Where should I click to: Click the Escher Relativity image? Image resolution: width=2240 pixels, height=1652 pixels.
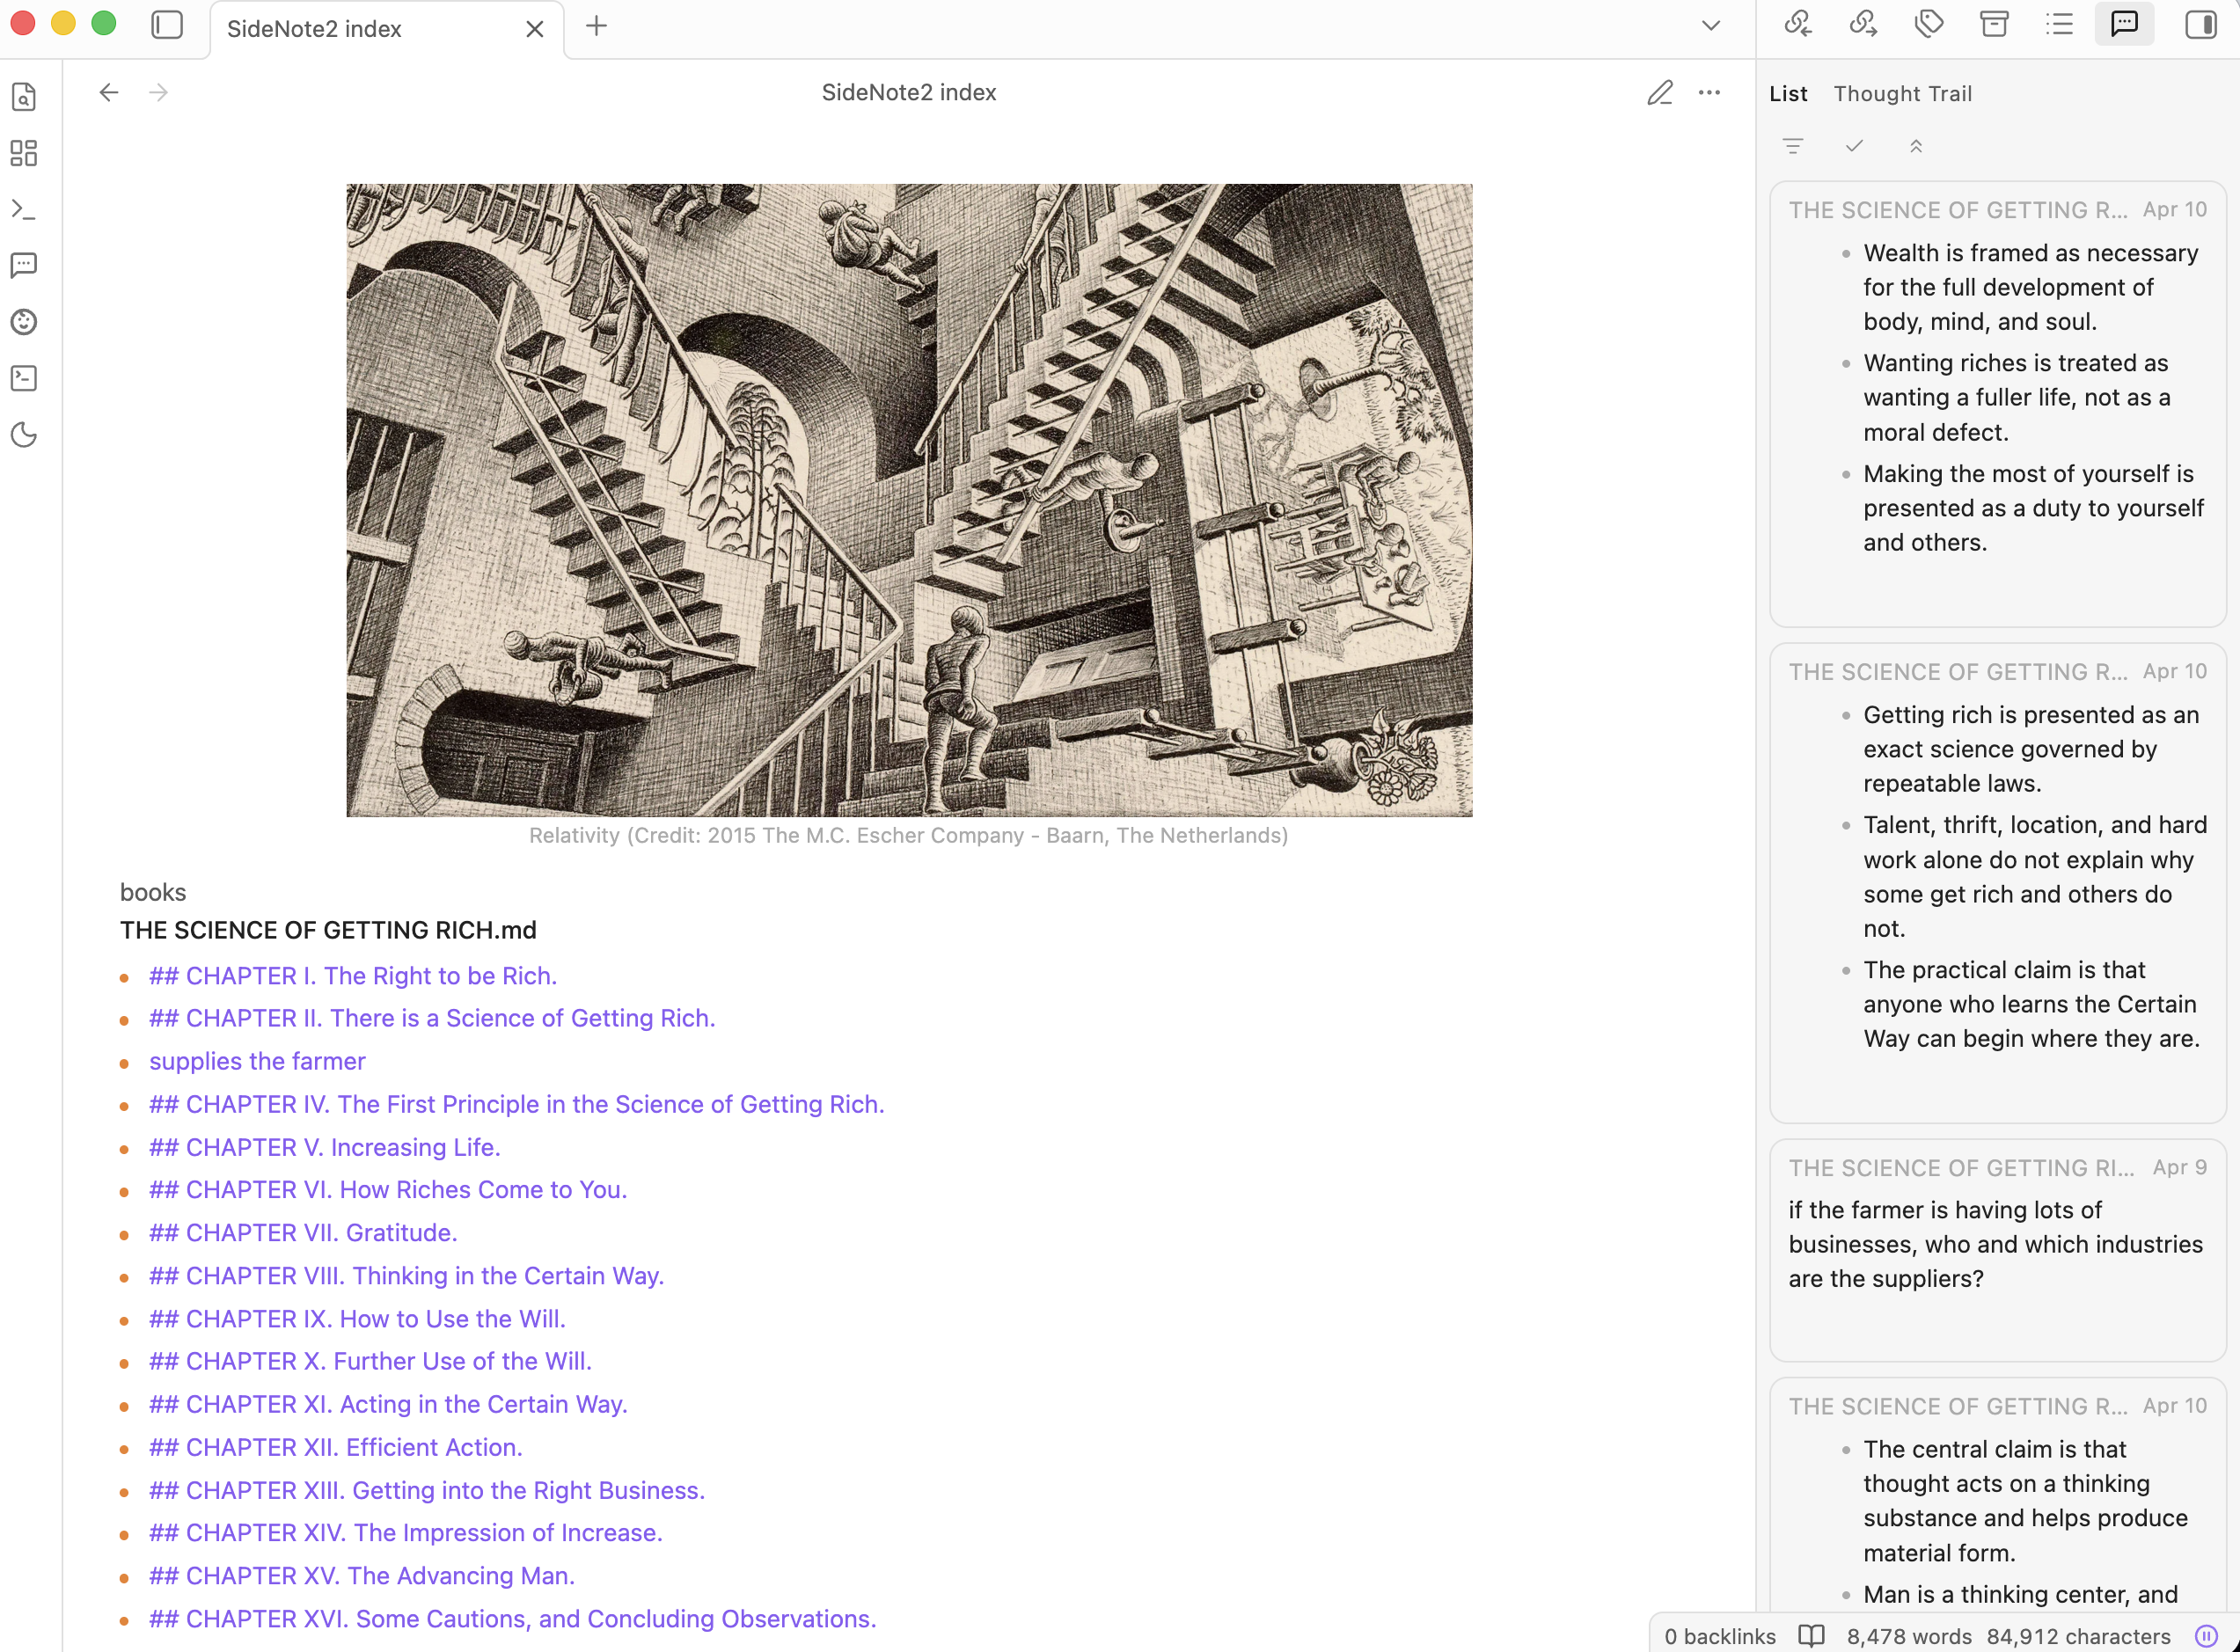point(909,500)
